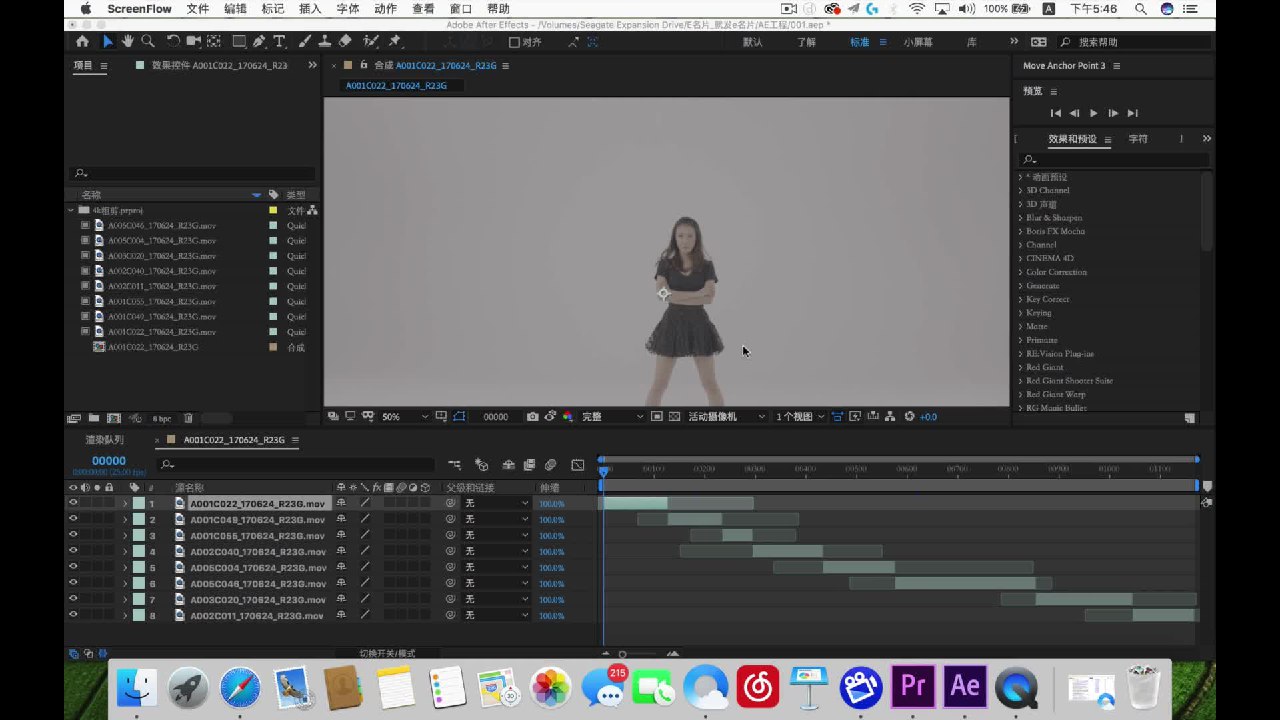Enable the 对齐 snapping checkbox

point(514,42)
